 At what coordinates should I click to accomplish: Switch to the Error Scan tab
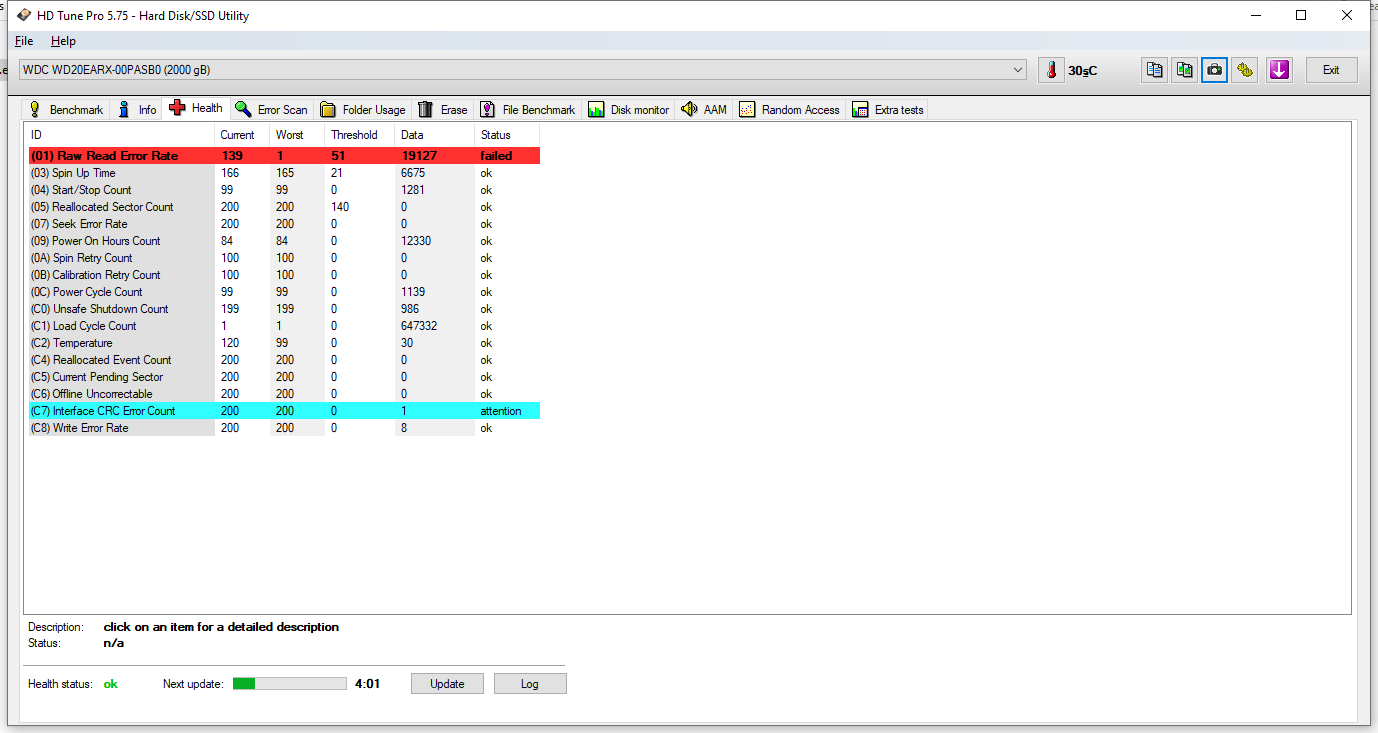pos(271,110)
